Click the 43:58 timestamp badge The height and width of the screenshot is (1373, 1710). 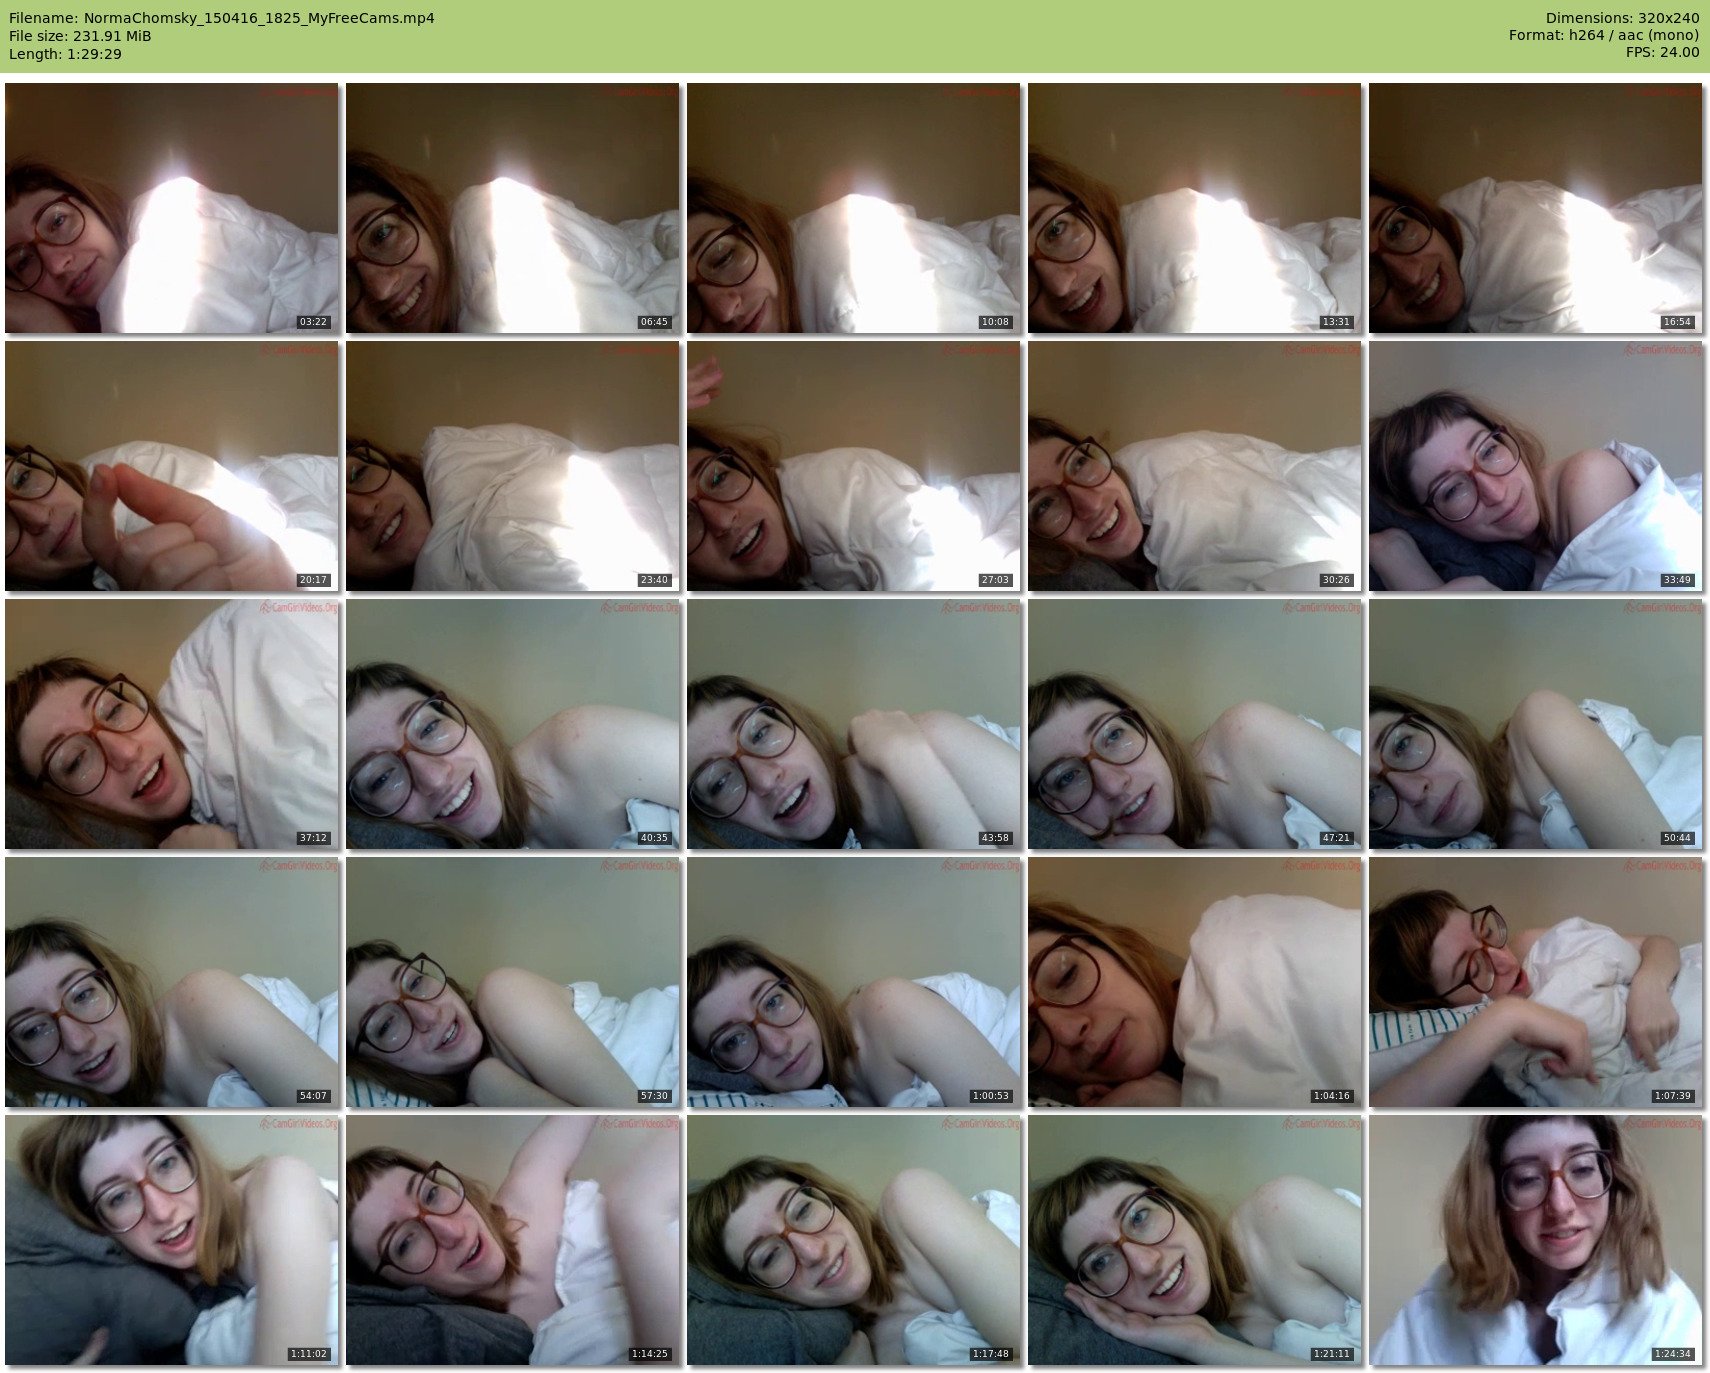(995, 838)
